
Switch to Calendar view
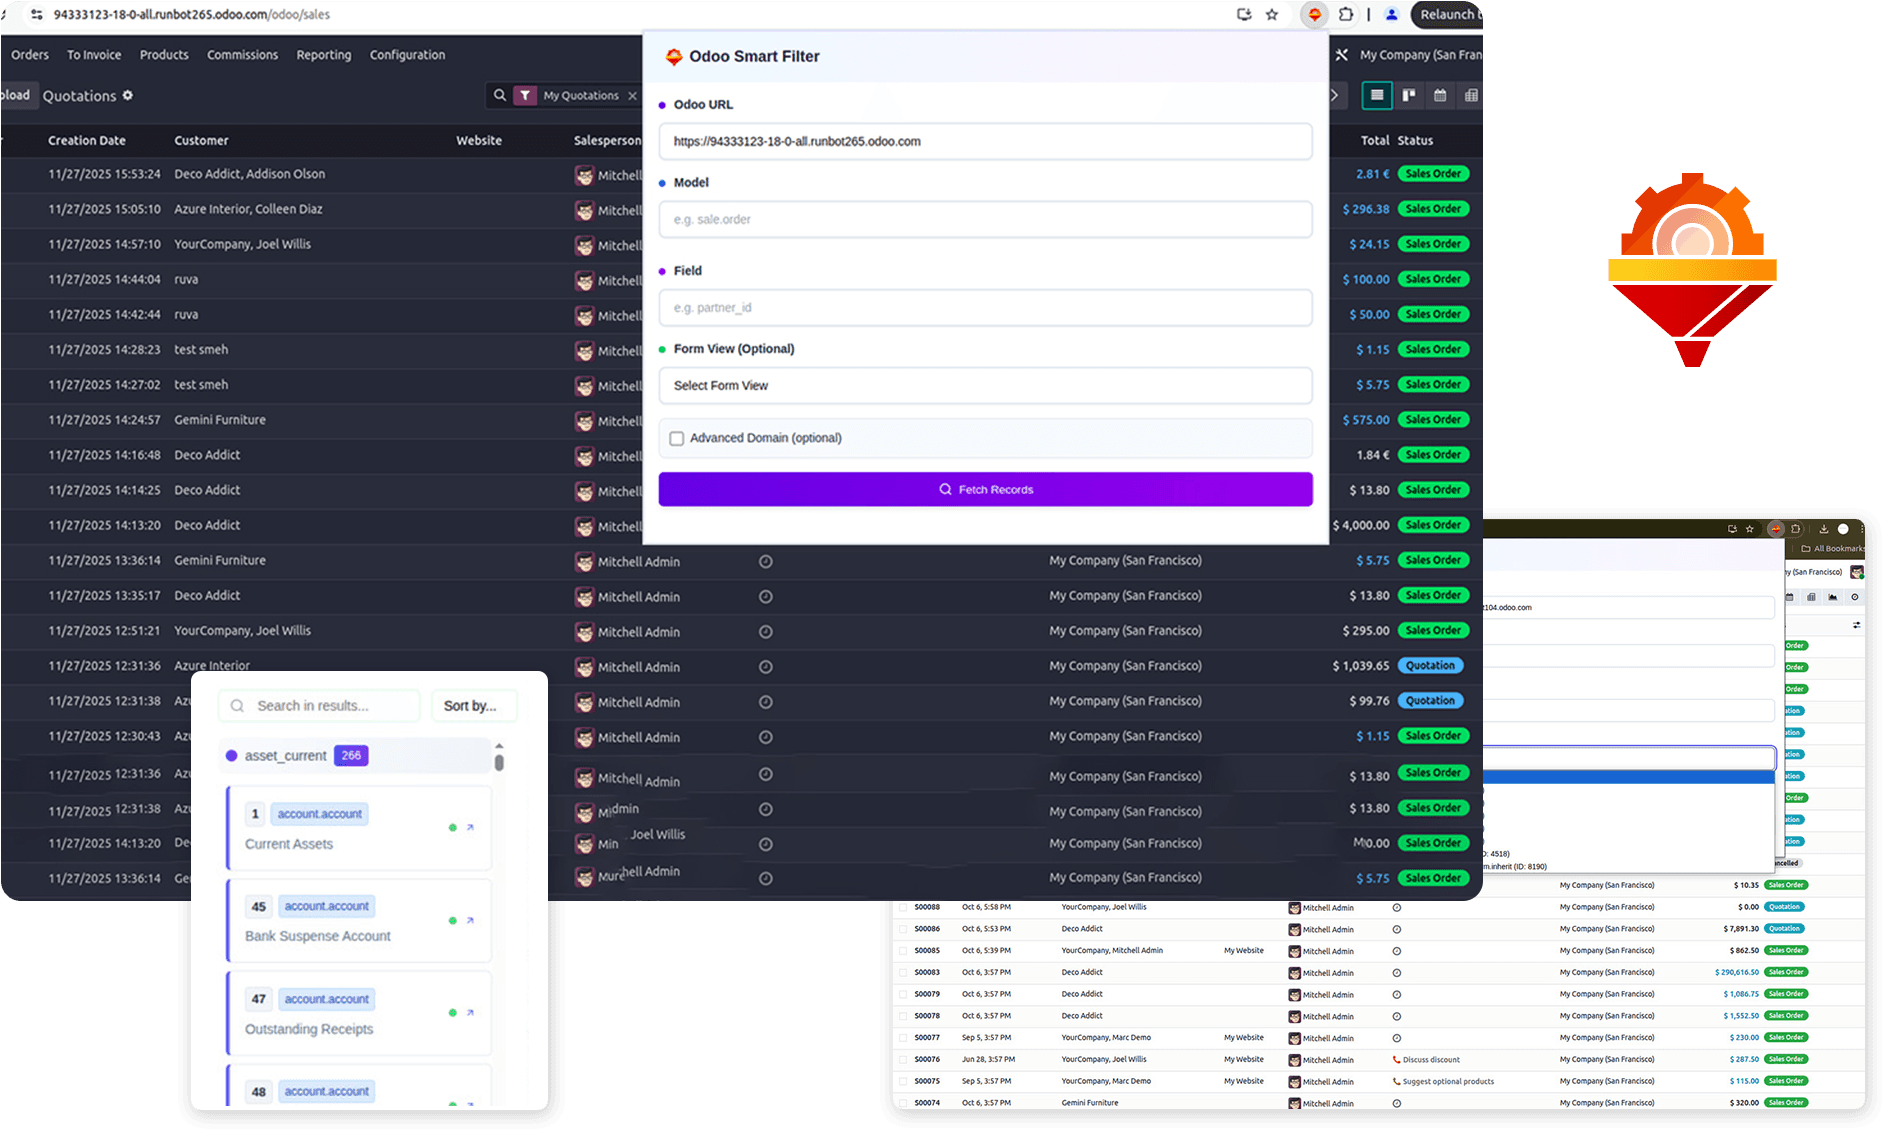(x=1440, y=95)
